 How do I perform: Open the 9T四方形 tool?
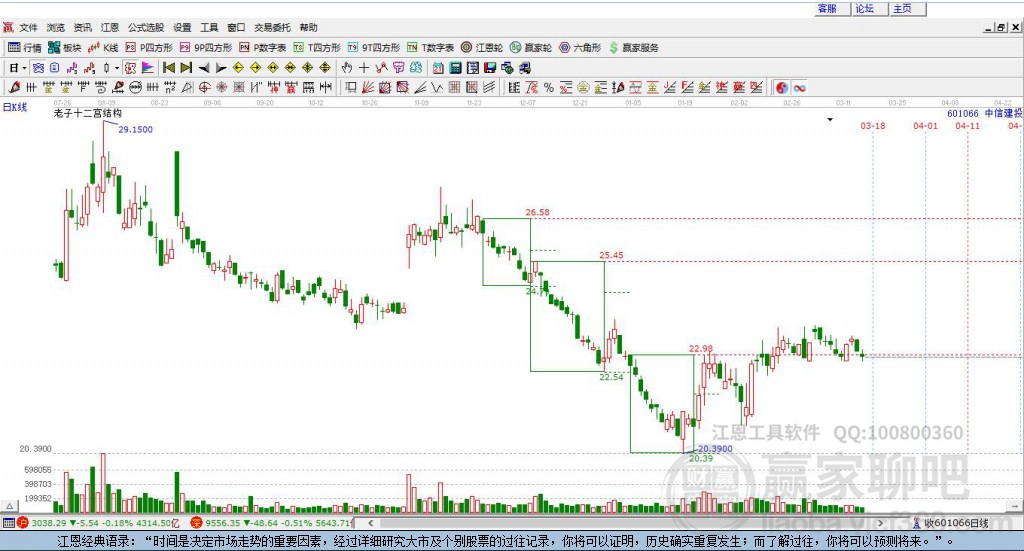(x=374, y=48)
